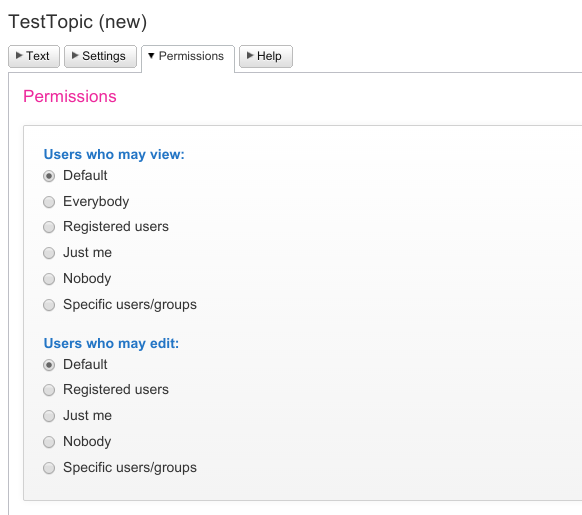
Task: Set edit permission to Nobody
Action: click(x=49, y=442)
